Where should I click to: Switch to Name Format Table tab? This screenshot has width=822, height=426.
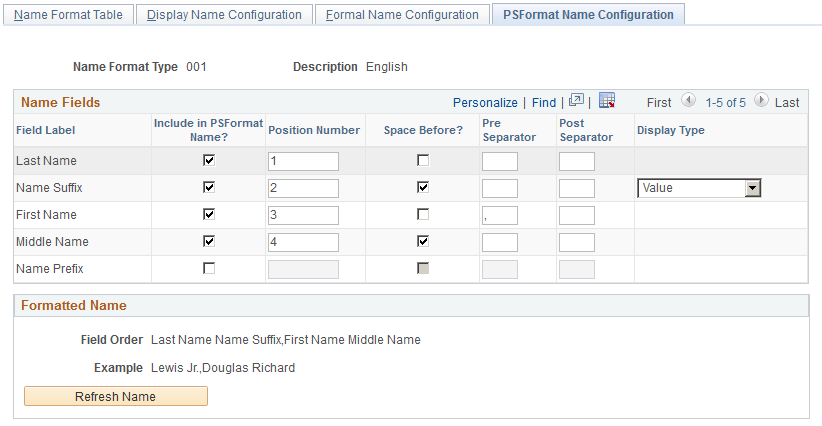(x=68, y=15)
